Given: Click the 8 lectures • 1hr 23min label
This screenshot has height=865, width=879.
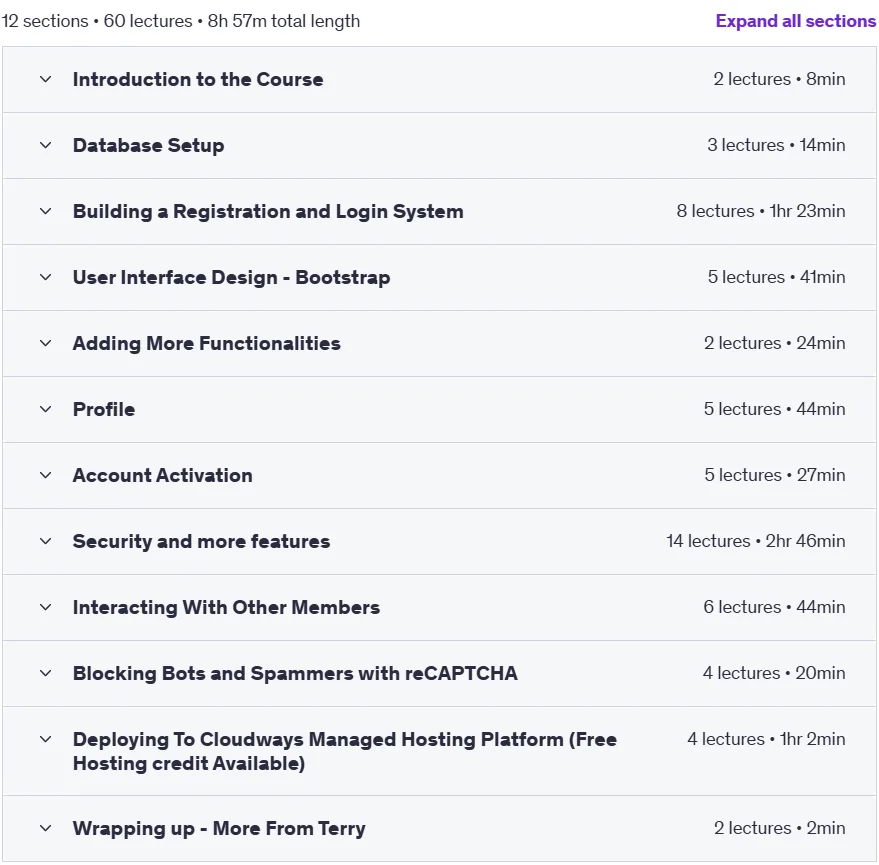Looking at the screenshot, I should tap(761, 211).
